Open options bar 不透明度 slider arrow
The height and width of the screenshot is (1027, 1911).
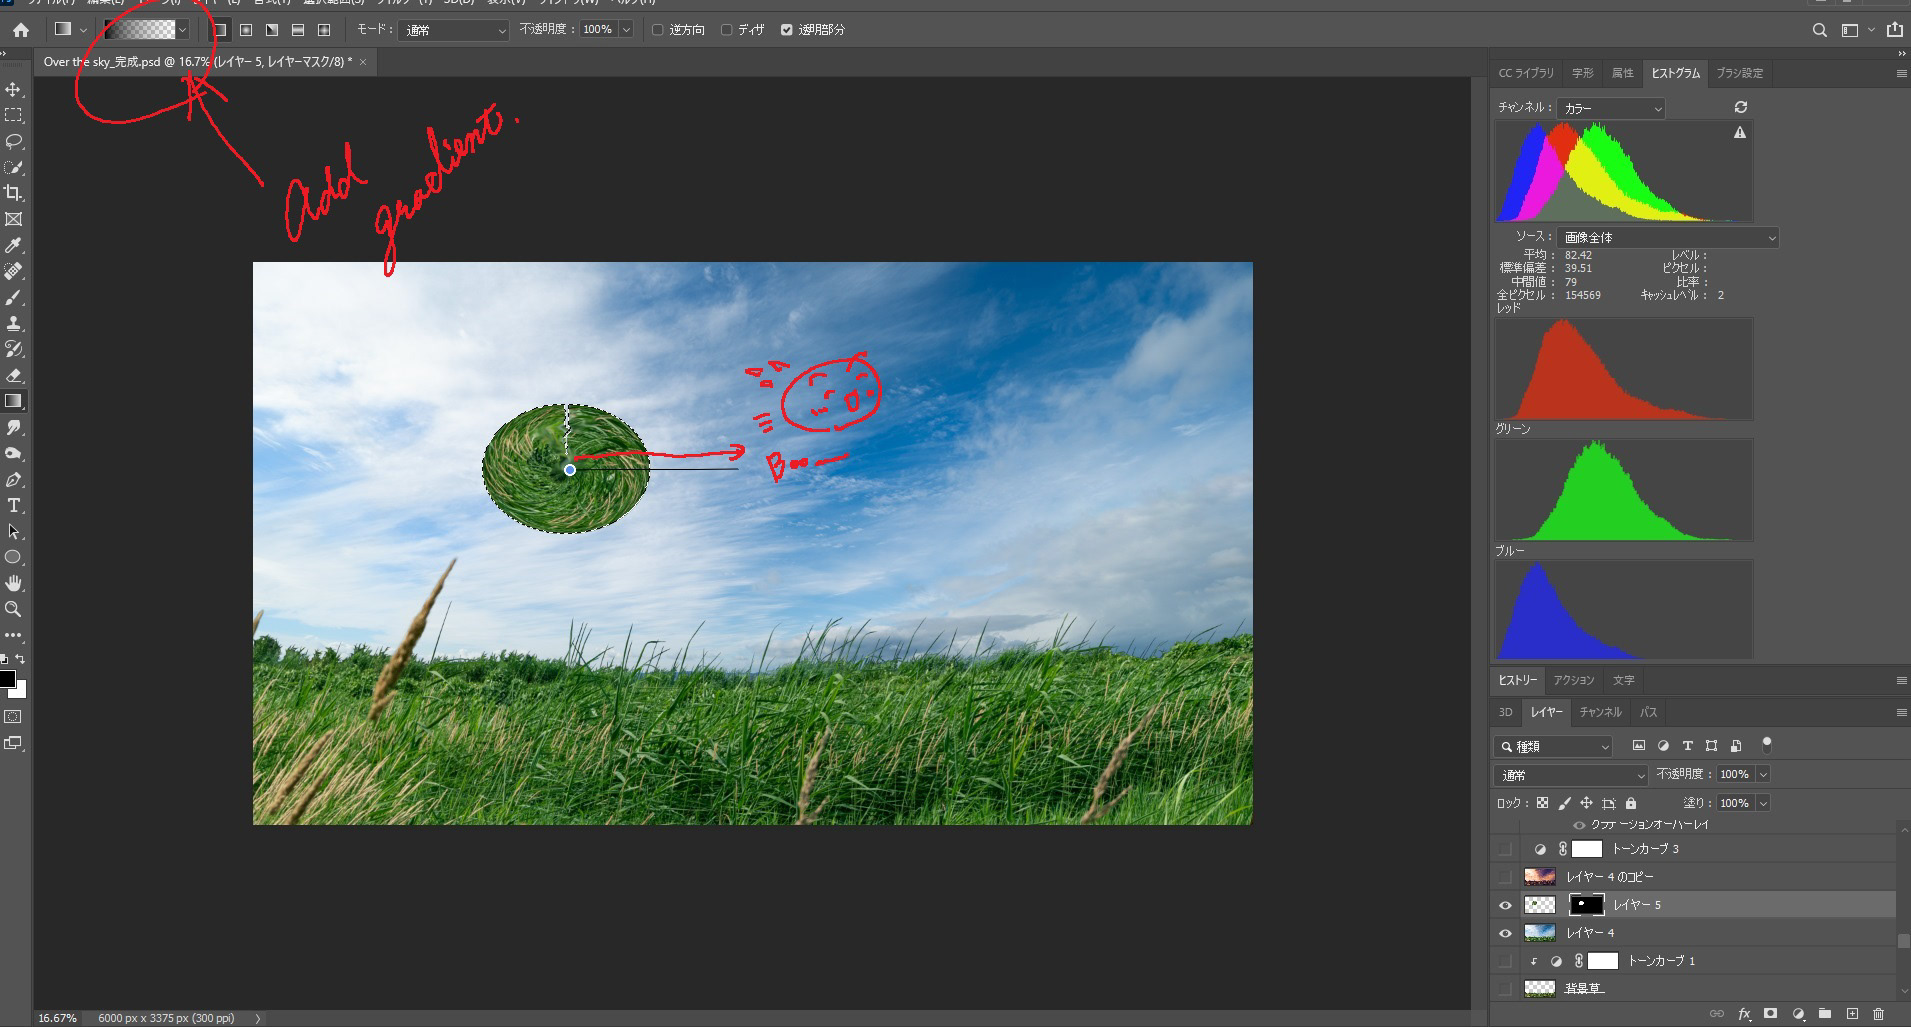click(x=626, y=30)
